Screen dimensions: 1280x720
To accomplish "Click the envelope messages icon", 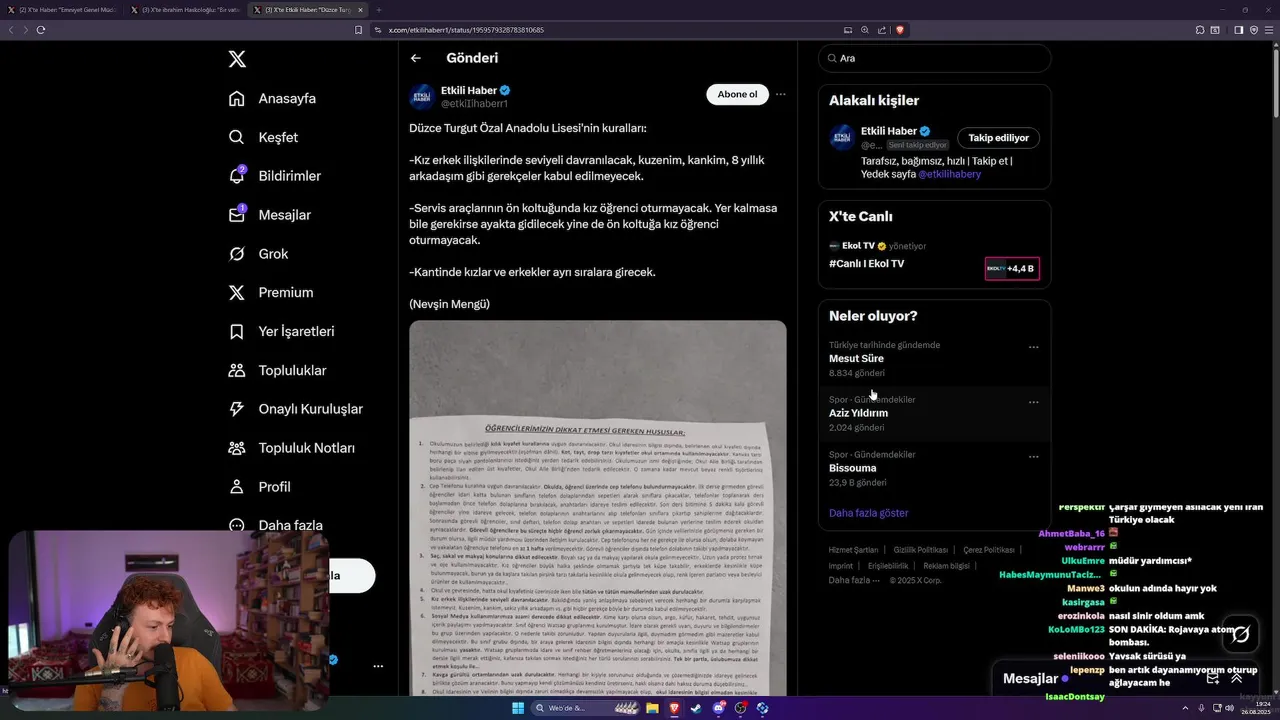I will click(x=237, y=215).
